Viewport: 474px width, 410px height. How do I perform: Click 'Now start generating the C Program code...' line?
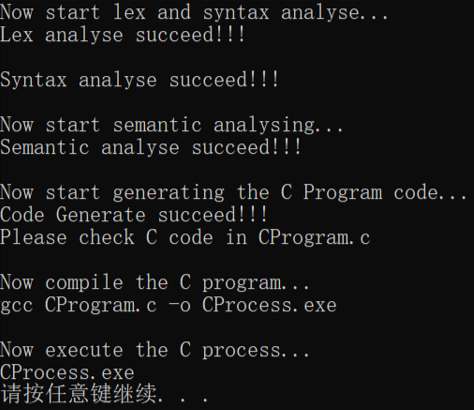[233, 193]
